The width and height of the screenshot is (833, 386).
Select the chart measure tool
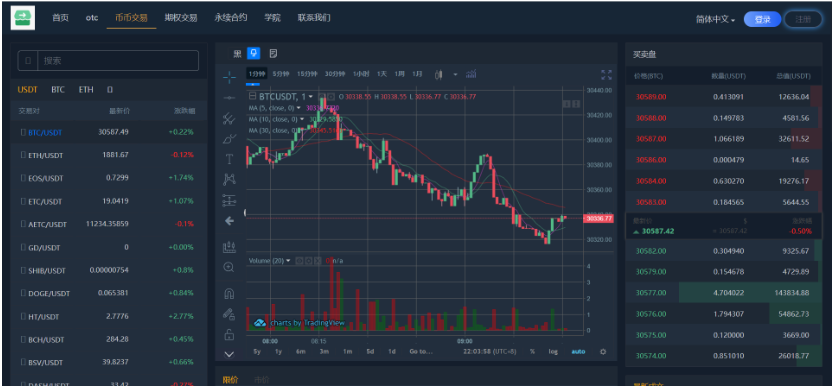coord(229,246)
